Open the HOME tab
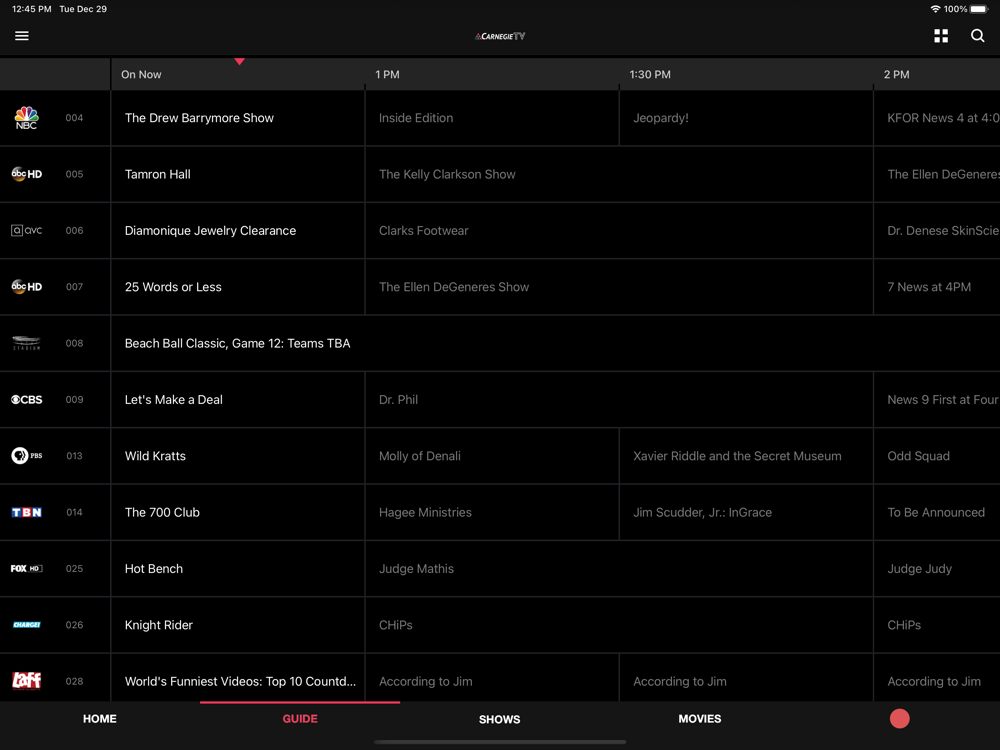Screen dimensions: 1000x750 [99, 719]
